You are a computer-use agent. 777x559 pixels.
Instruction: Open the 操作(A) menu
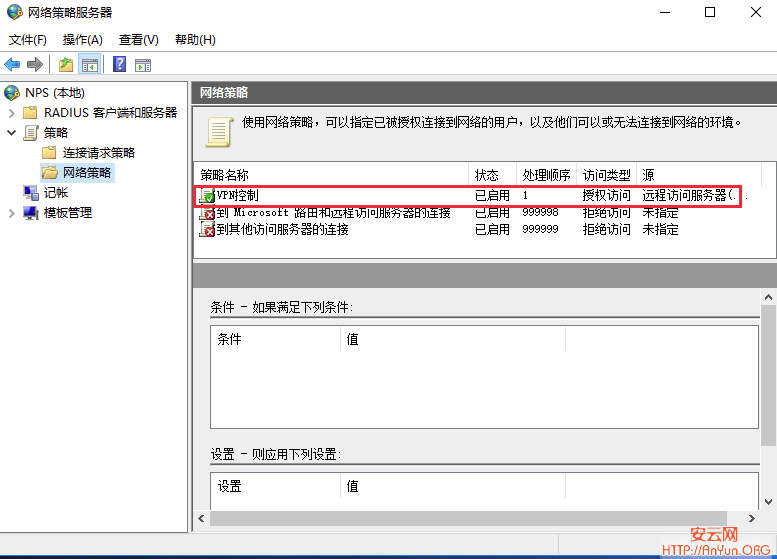(82, 40)
